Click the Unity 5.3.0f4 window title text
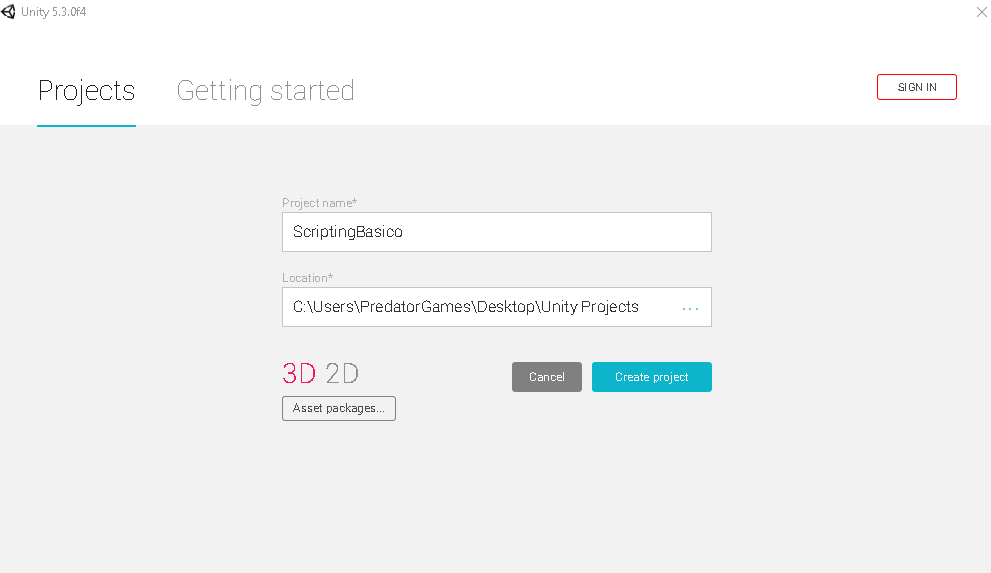The height and width of the screenshot is (573, 991). pos(54,12)
